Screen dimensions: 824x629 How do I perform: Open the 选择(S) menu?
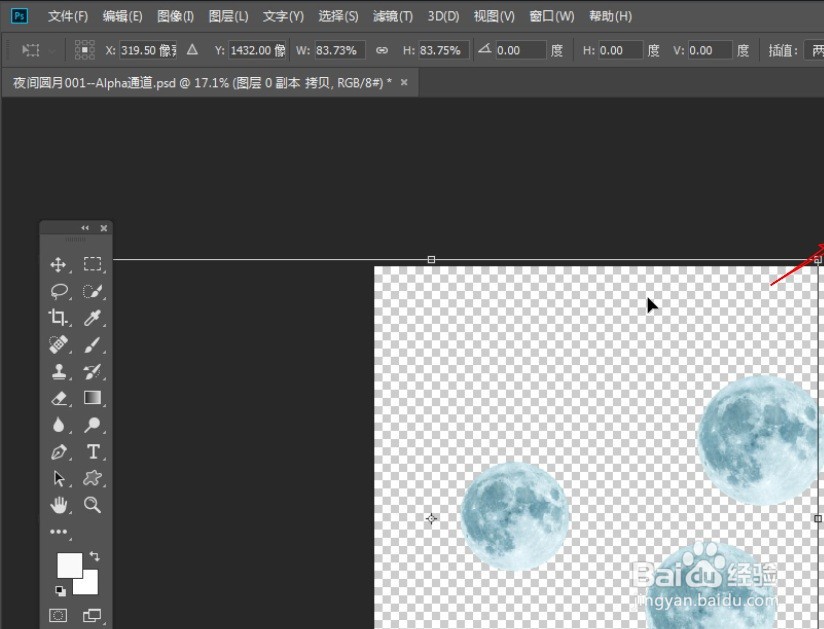click(338, 16)
